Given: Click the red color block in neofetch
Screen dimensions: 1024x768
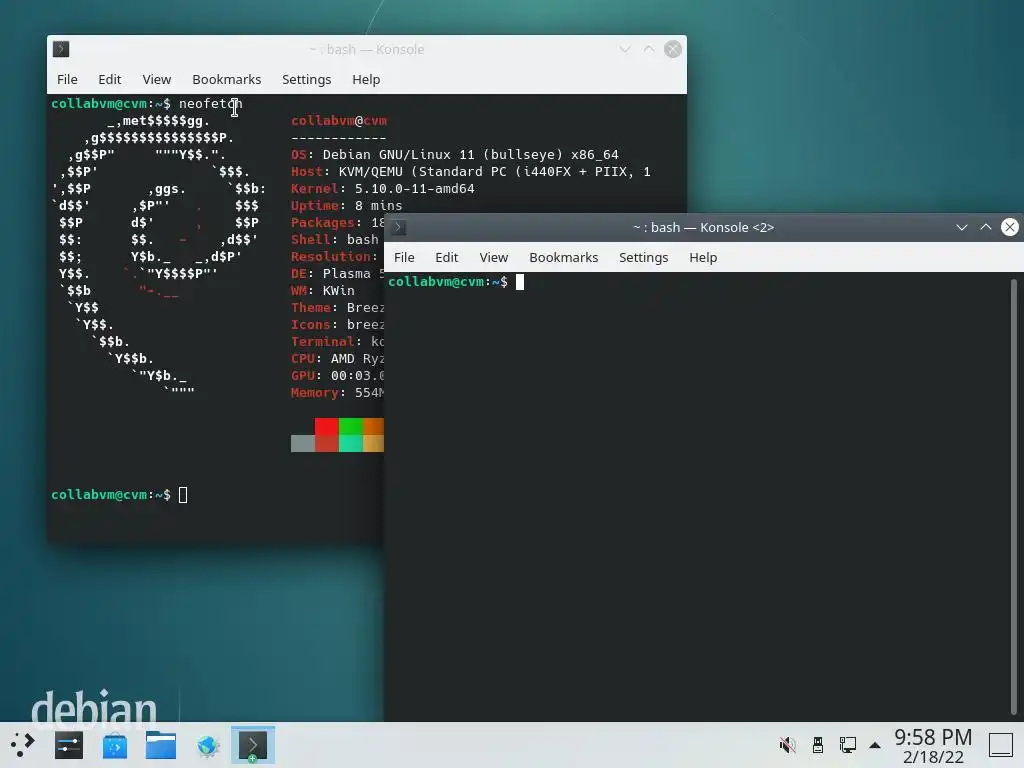Looking at the screenshot, I should tap(327, 426).
